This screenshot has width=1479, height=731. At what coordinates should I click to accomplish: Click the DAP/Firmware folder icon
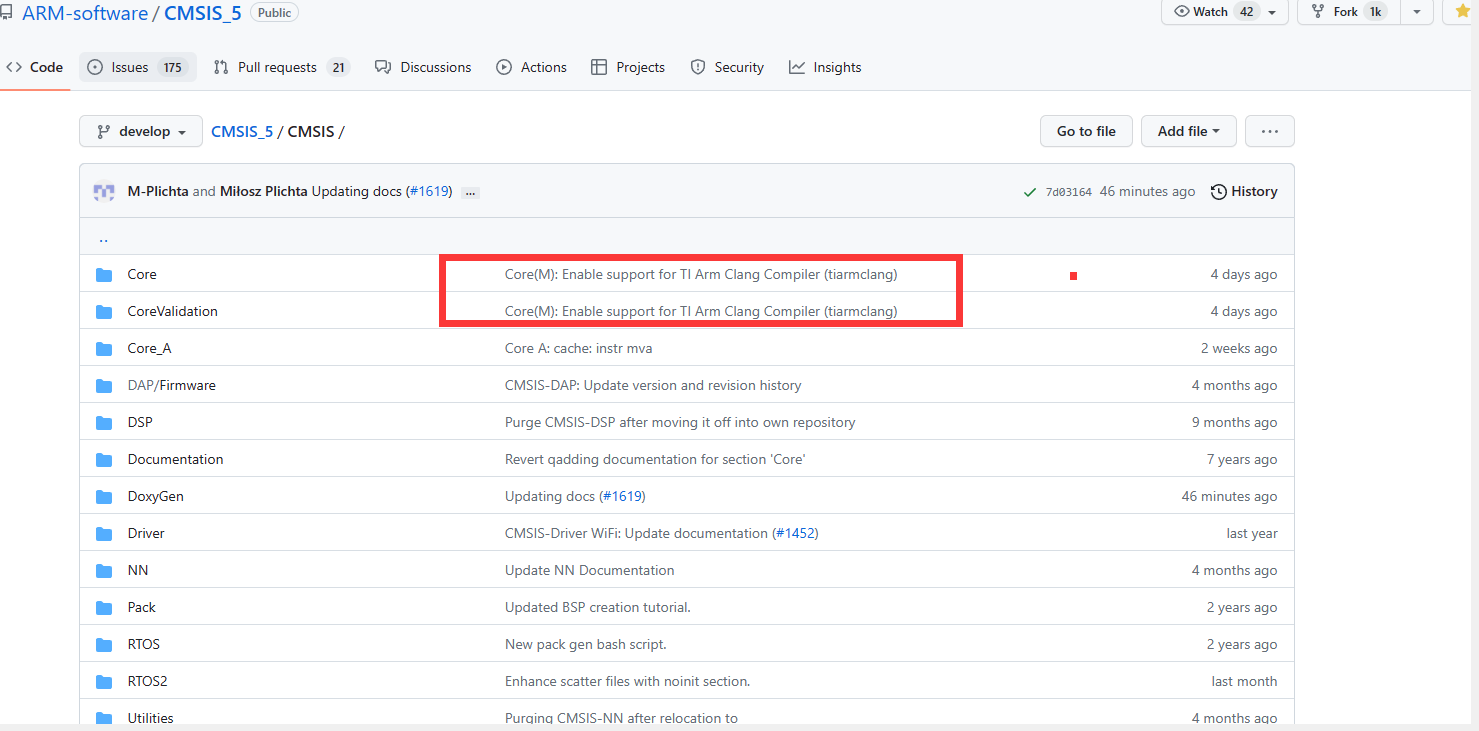(x=104, y=386)
